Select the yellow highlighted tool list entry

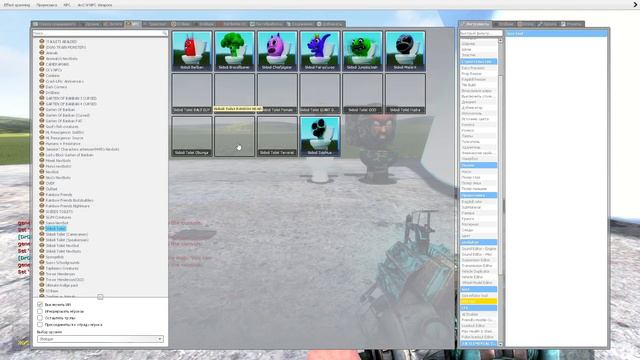coord(478,301)
